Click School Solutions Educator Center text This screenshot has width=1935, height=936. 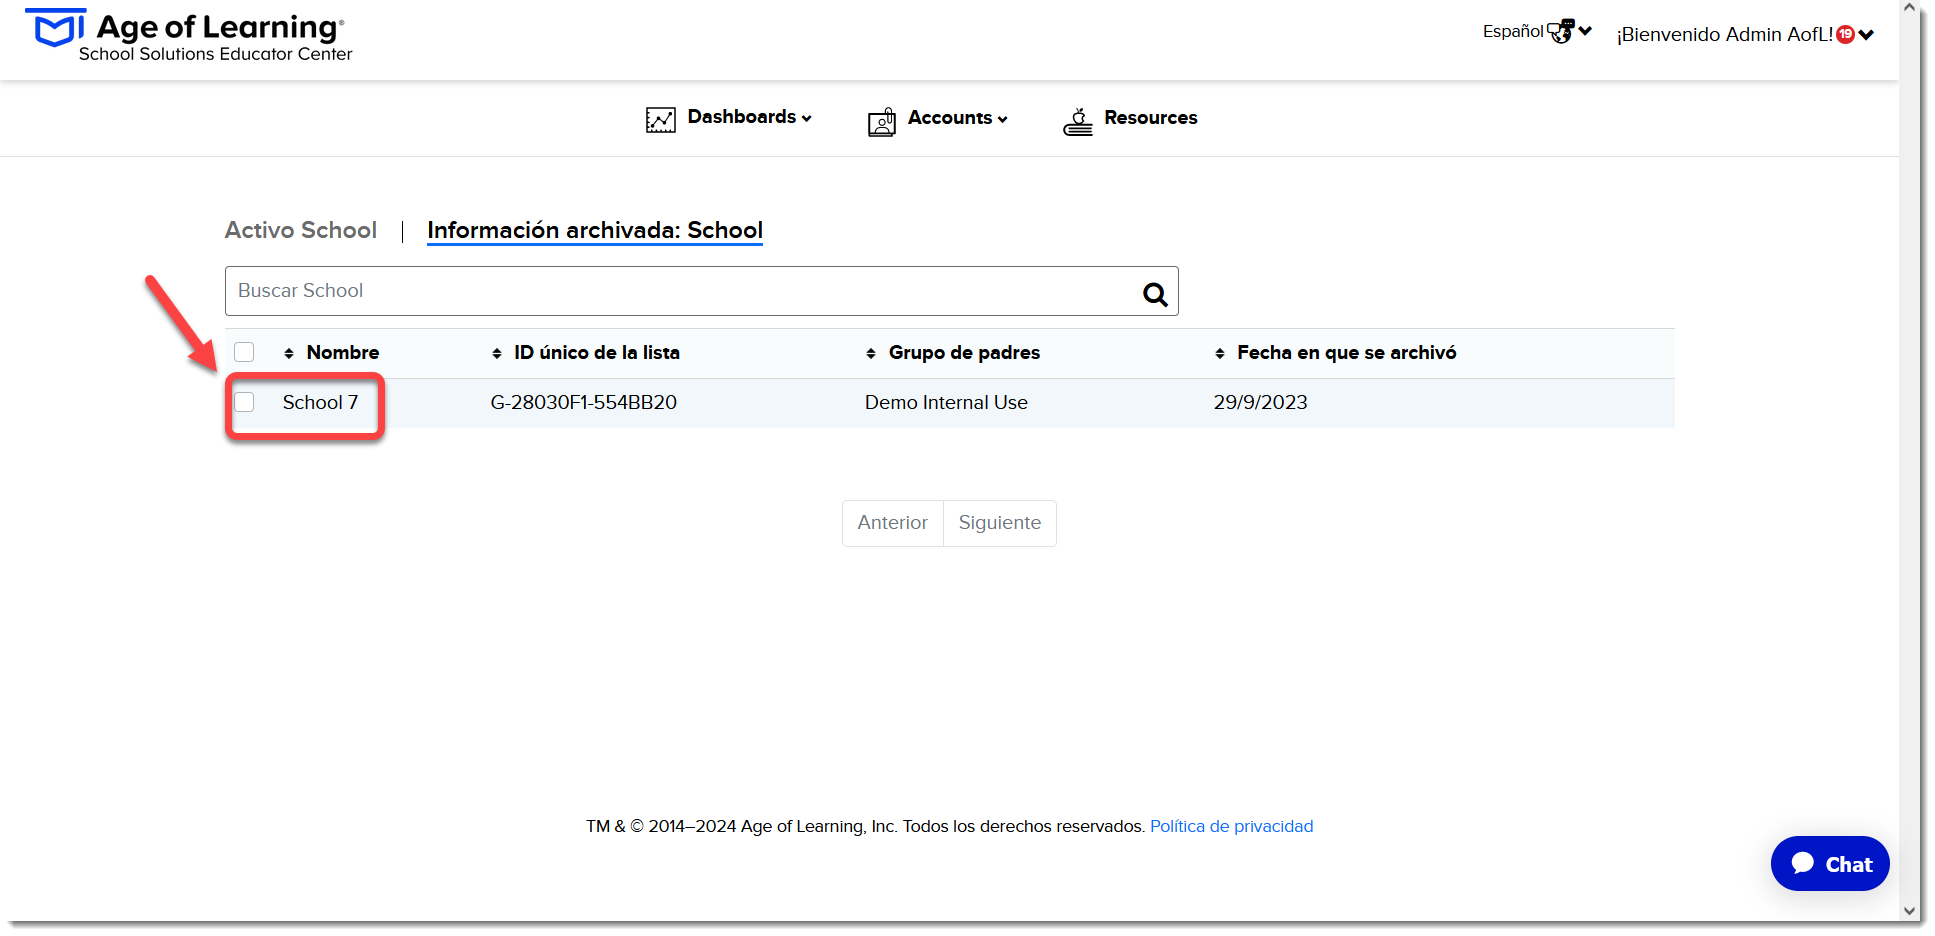pyautogui.click(x=216, y=54)
